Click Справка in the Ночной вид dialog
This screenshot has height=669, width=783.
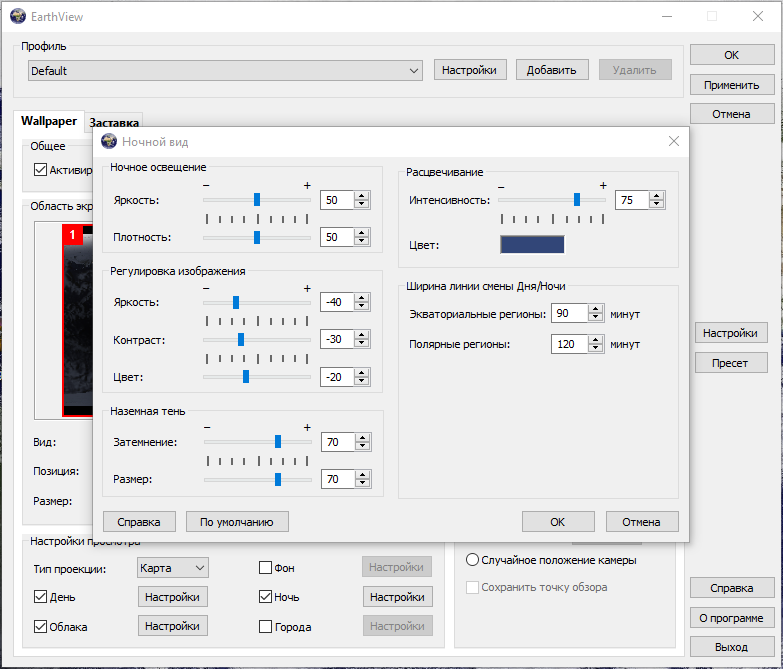tap(139, 522)
